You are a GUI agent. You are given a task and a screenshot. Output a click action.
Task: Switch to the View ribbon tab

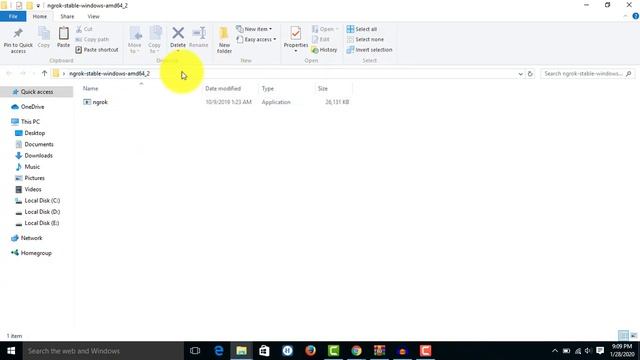click(93, 16)
